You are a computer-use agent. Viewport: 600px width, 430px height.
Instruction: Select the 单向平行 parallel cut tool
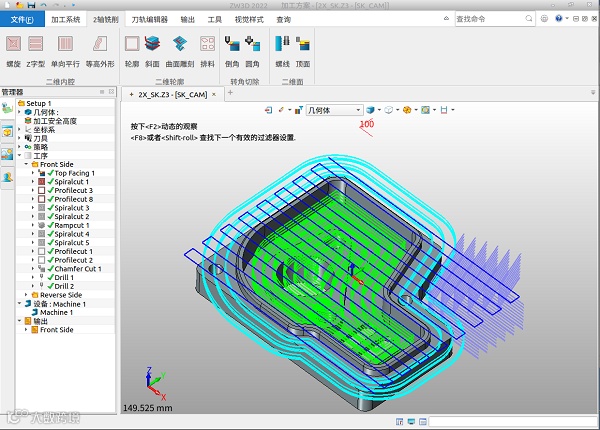click(x=65, y=51)
